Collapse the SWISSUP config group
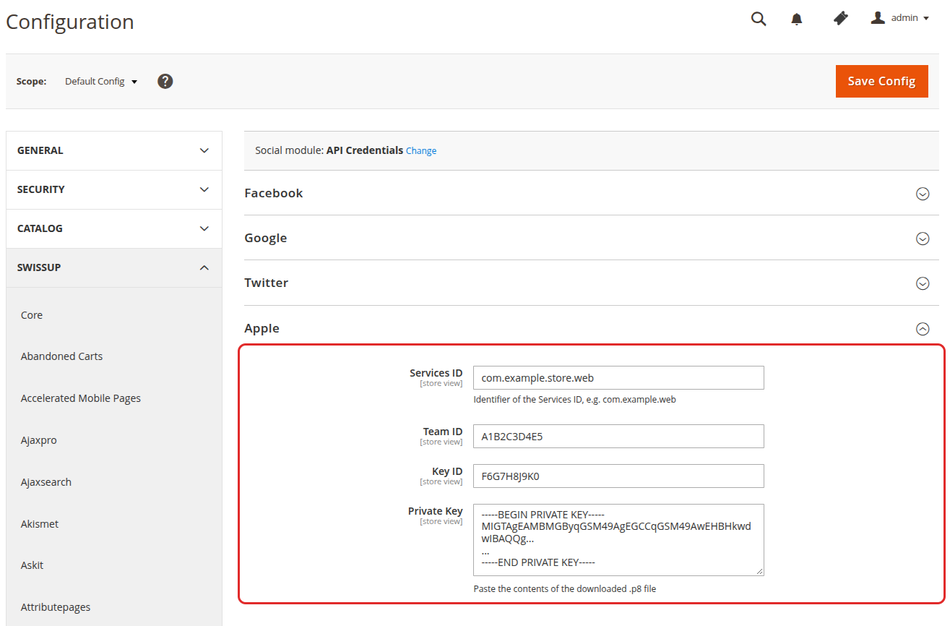Viewport: 950px width, 626px height. point(114,267)
